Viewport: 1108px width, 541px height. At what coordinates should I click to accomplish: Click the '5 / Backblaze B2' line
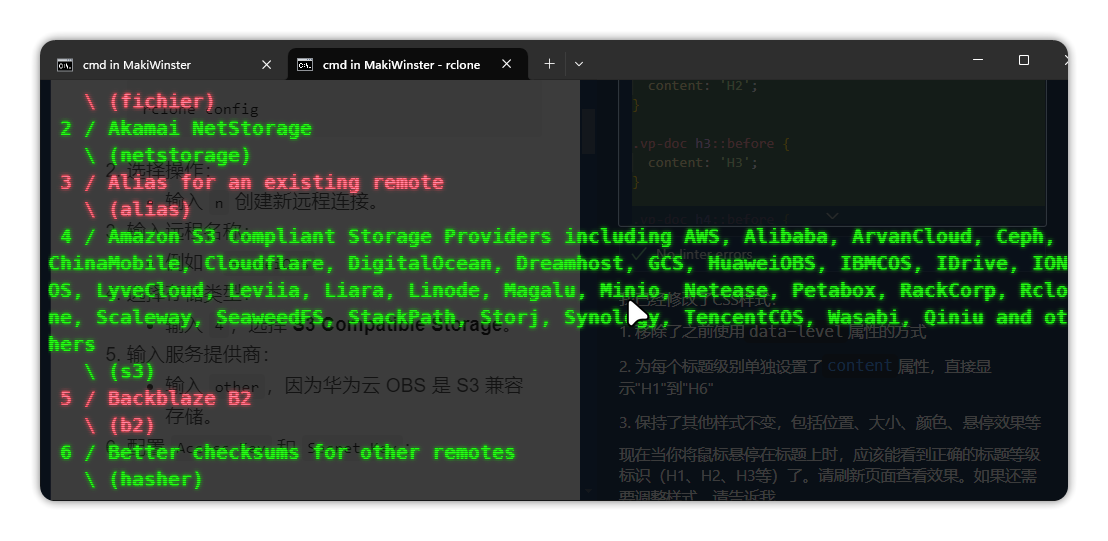156,398
